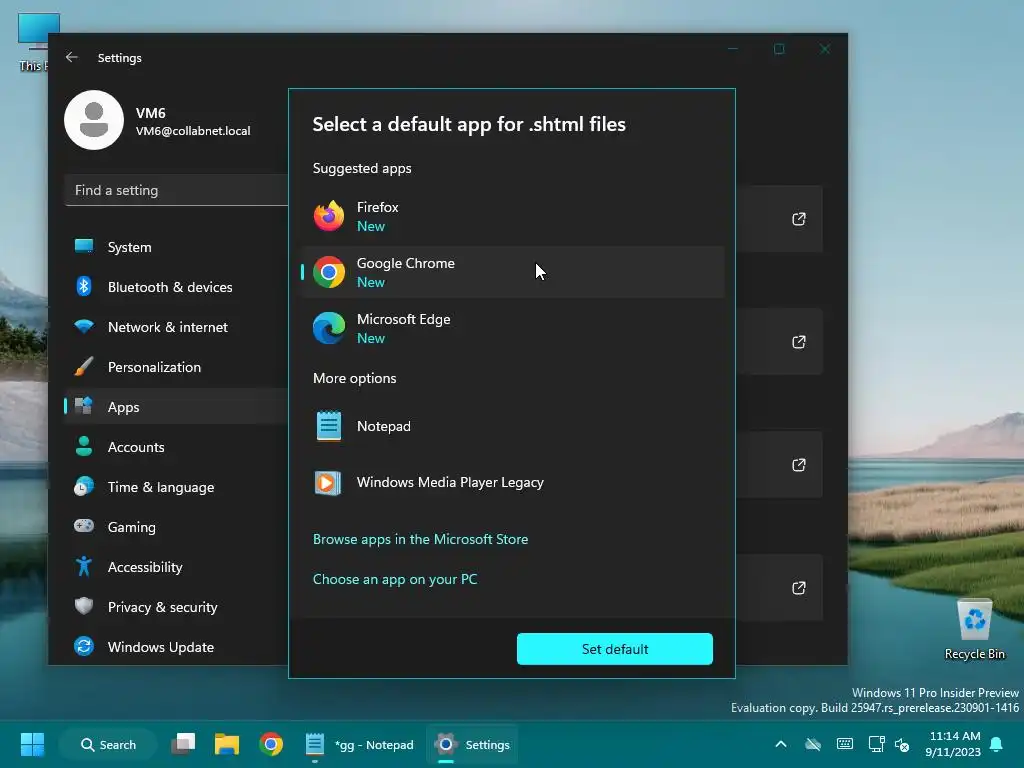
Task: Pick Microsoft Edge from suggested apps
Action: coord(513,328)
